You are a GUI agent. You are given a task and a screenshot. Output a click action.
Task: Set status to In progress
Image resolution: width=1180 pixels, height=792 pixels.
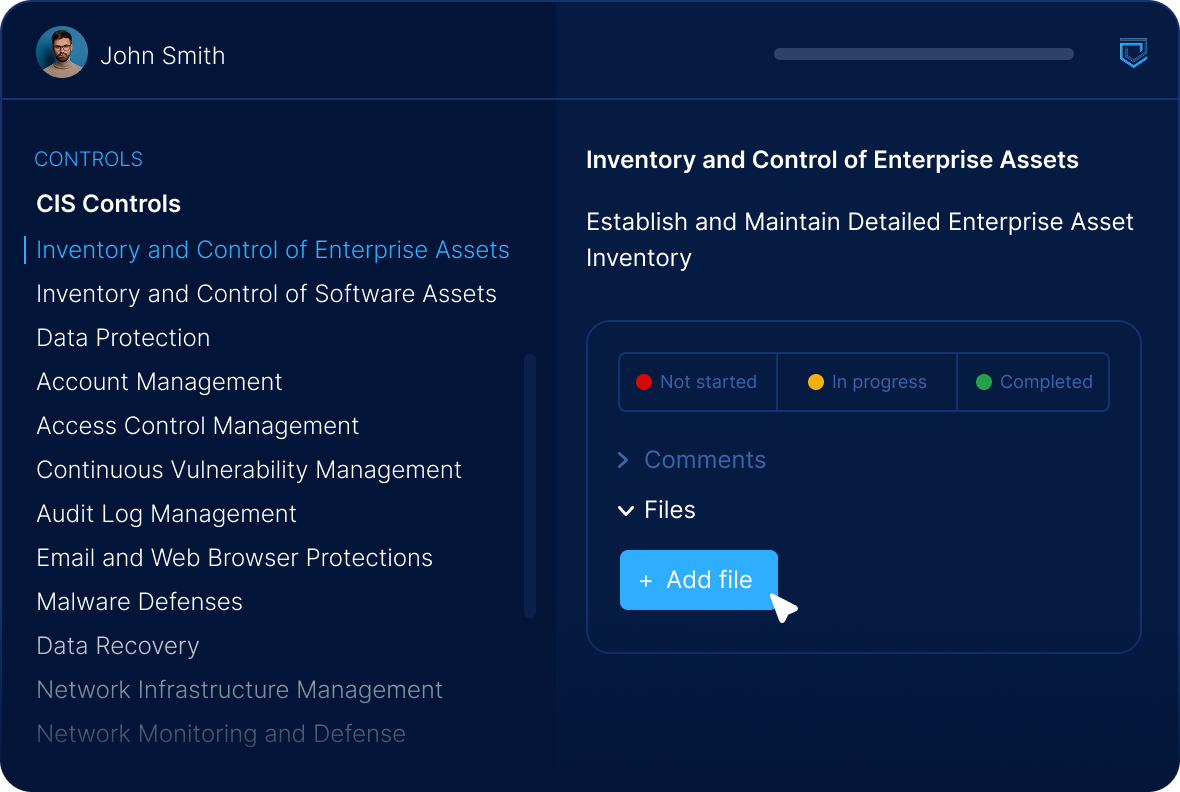click(x=867, y=382)
